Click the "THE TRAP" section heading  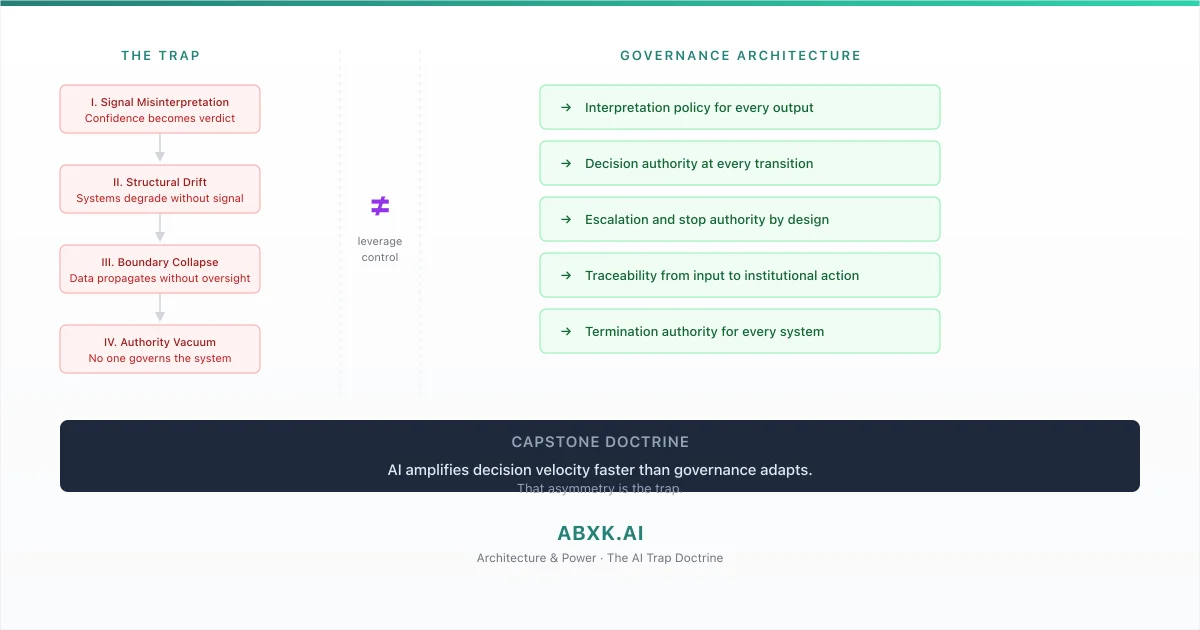tap(160, 56)
